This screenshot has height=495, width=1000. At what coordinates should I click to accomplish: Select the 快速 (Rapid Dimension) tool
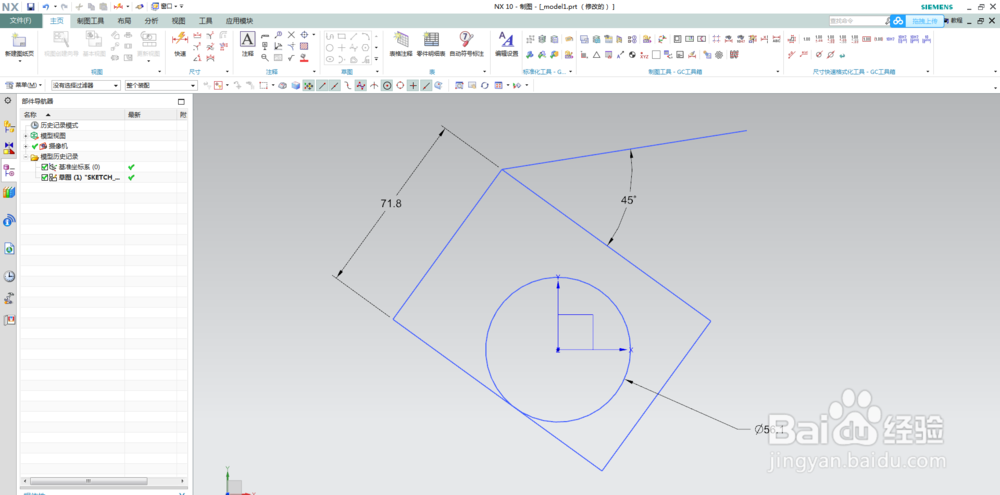[x=180, y=45]
